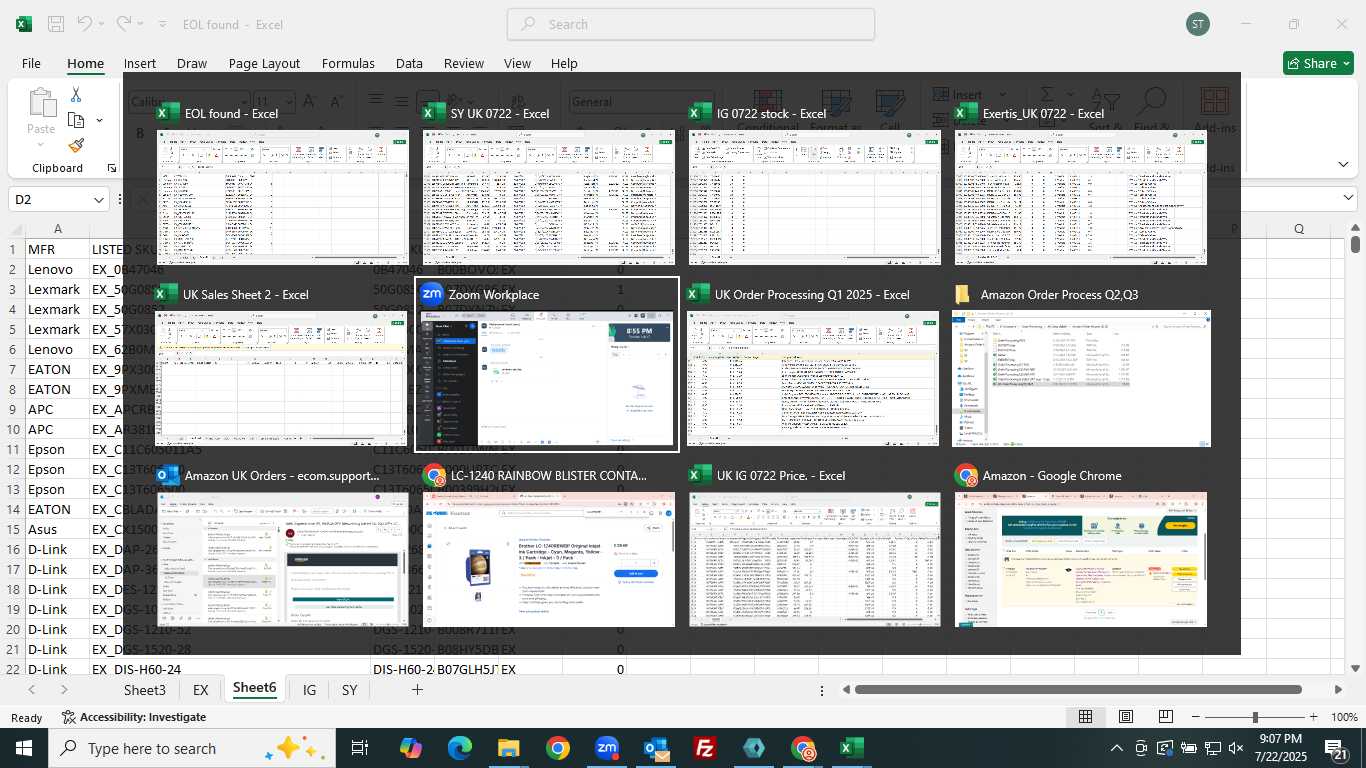The height and width of the screenshot is (768, 1366).
Task: Select the Format Painter brush icon
Action: [76, 145]
